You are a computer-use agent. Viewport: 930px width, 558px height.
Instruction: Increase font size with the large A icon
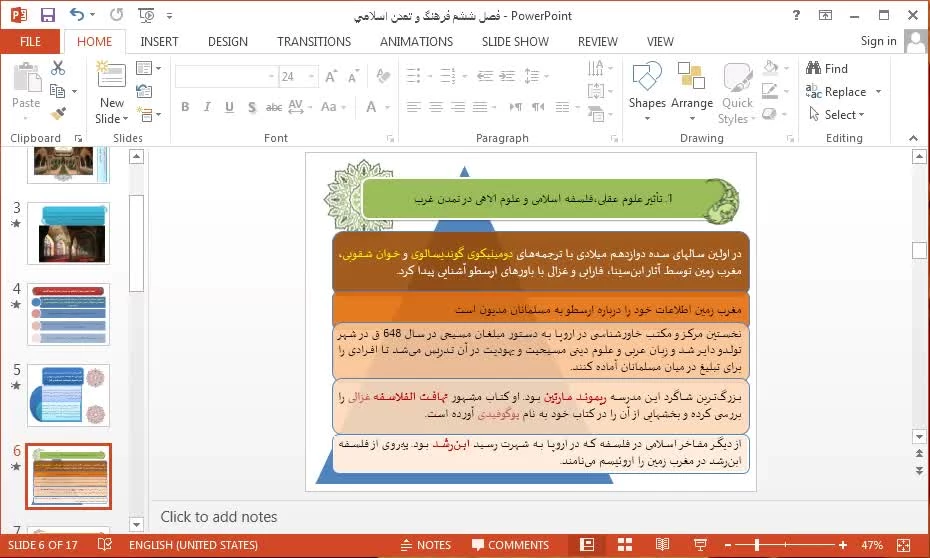click(331, 76)
